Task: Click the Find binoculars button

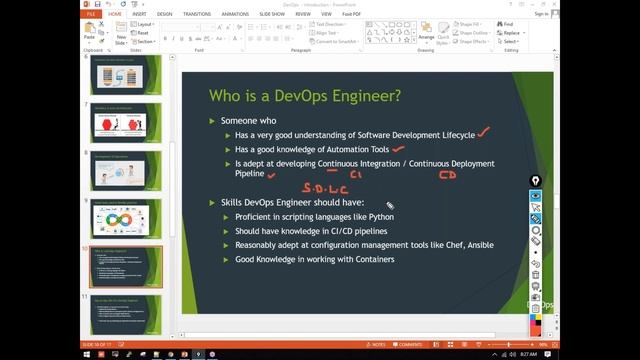Action: click(x=505, y=24)
